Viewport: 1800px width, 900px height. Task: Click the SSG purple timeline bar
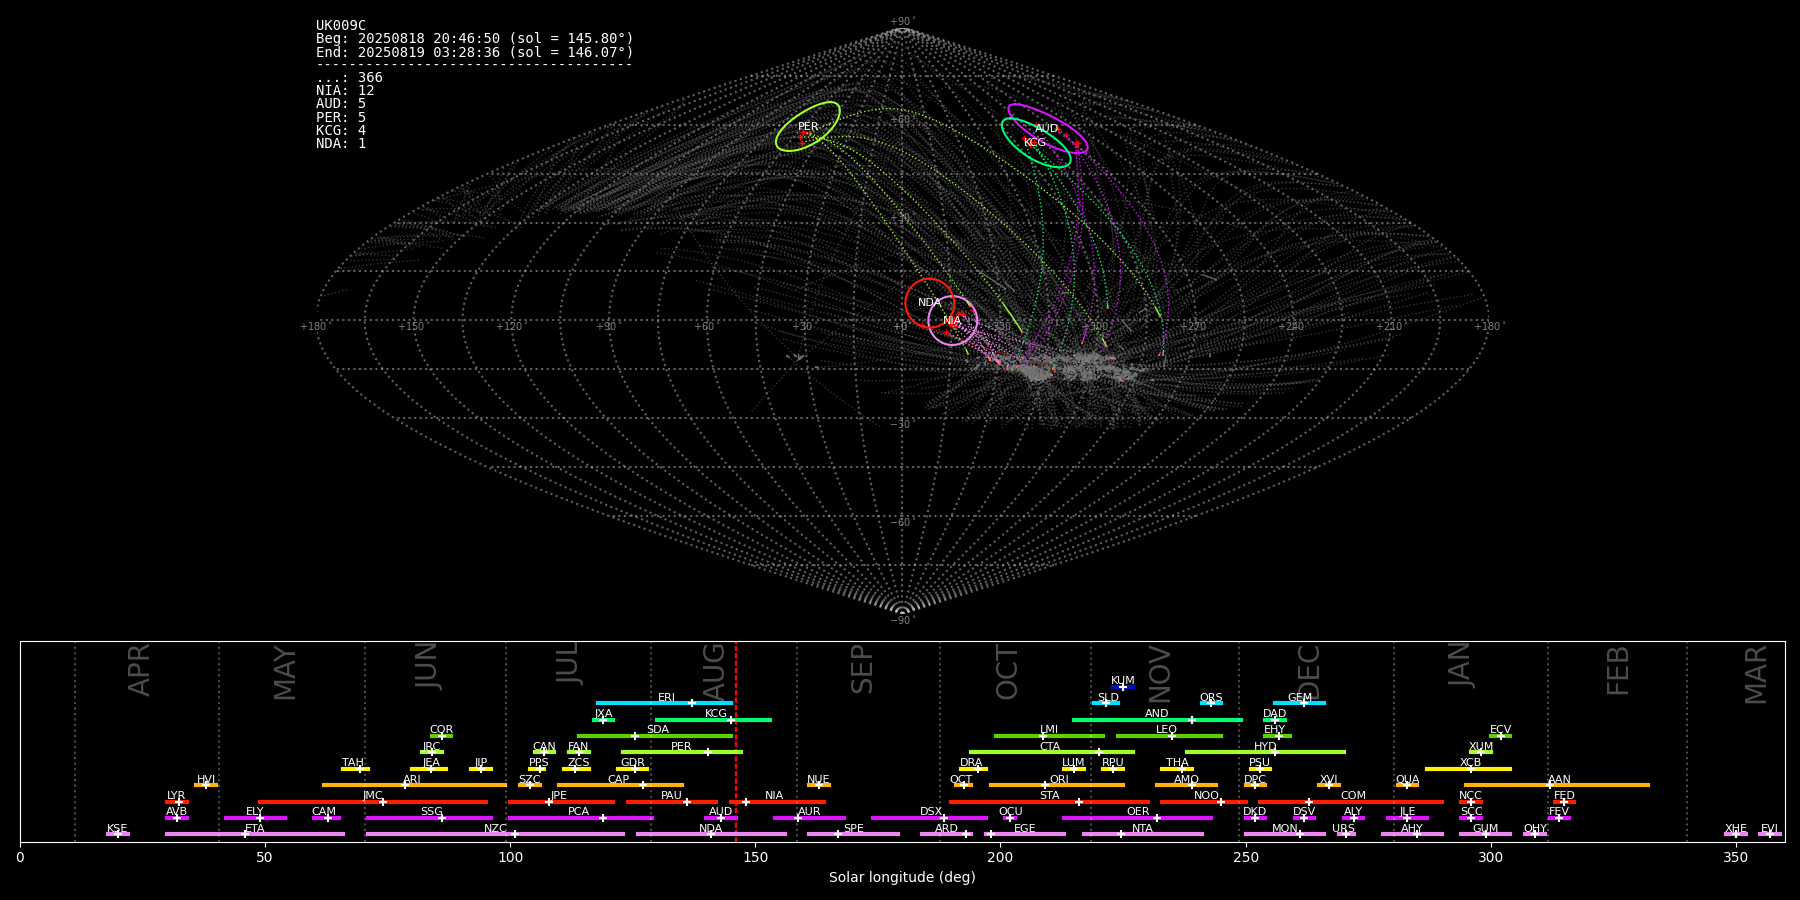point(429,818)
